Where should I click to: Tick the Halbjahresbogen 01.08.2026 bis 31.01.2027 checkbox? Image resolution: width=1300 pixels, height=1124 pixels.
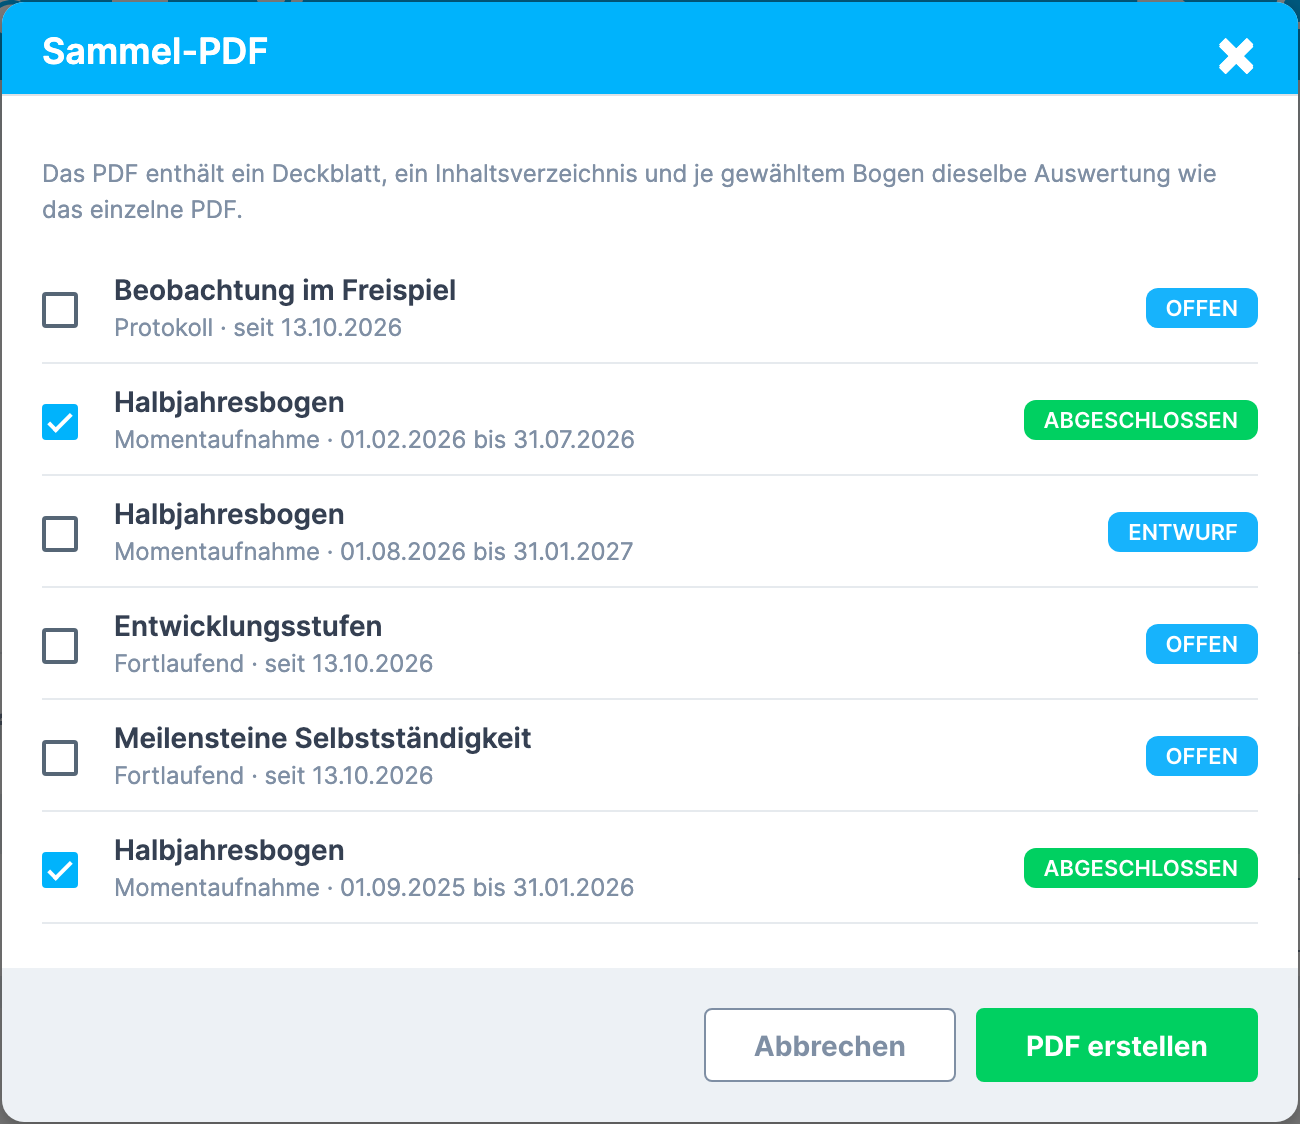click(x=60, y=533)
